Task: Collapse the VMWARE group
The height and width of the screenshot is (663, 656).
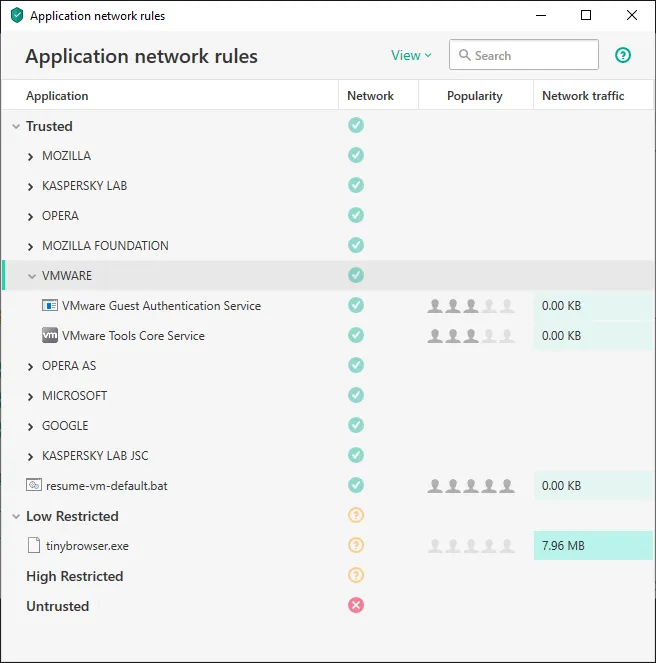Action: point(31,276)
